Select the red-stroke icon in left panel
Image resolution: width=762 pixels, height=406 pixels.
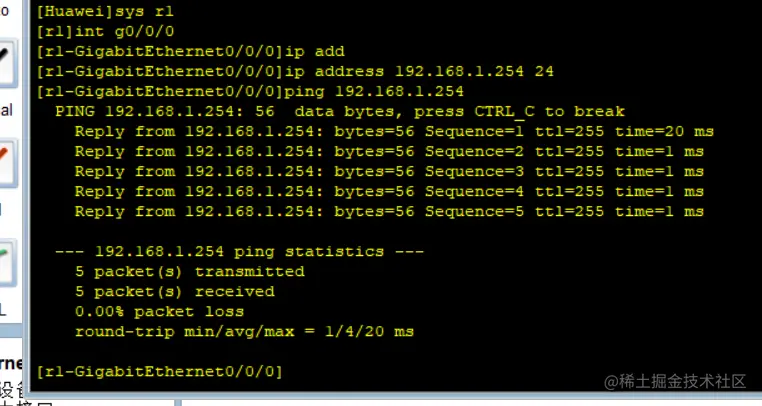coord(7,160)
